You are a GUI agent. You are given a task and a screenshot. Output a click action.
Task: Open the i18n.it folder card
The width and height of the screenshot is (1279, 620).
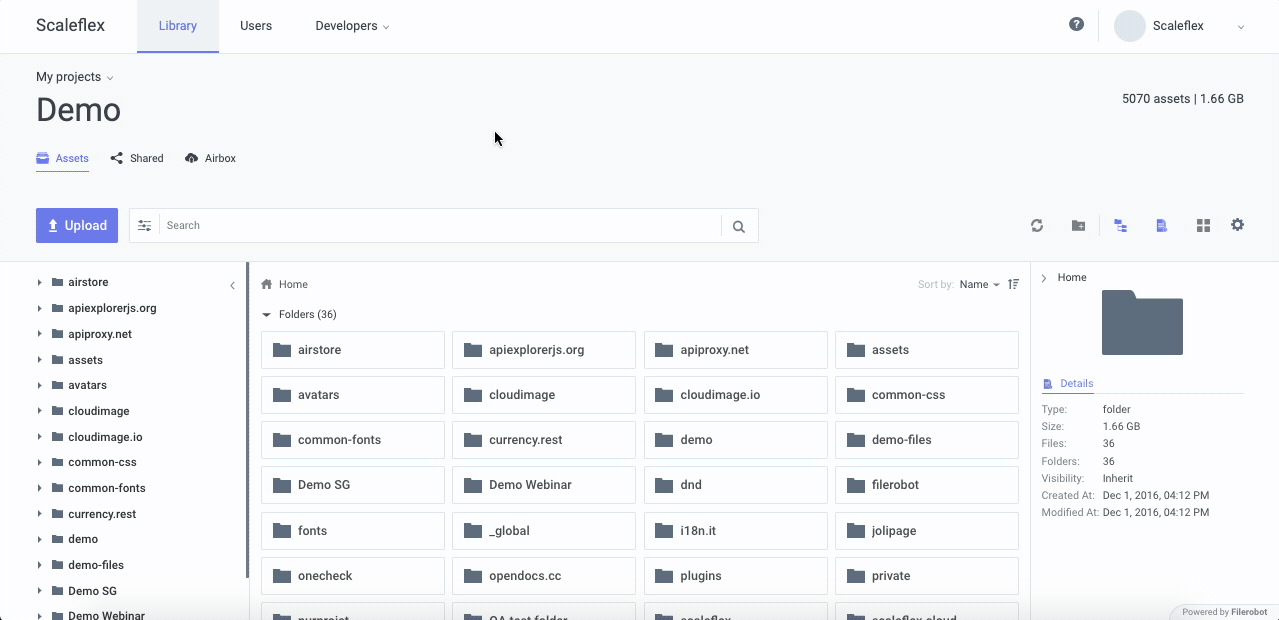click(x=736, y=531)
